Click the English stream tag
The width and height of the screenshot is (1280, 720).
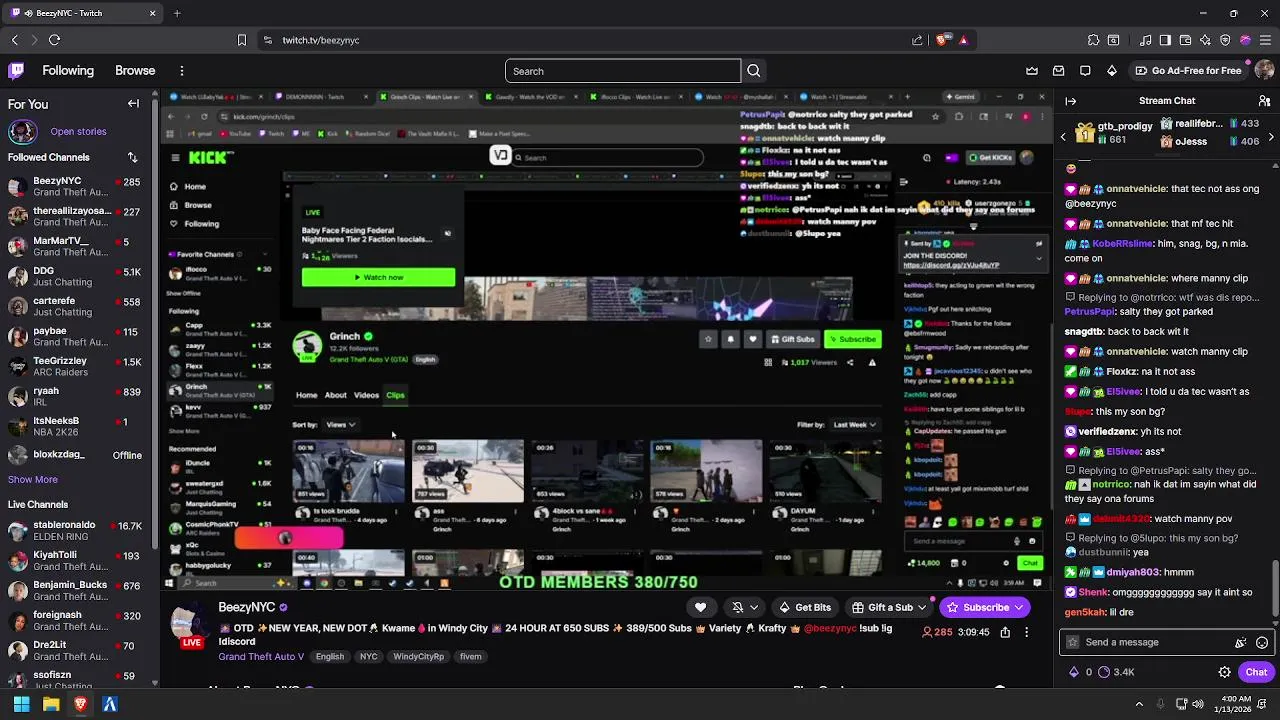coord(329,657)
